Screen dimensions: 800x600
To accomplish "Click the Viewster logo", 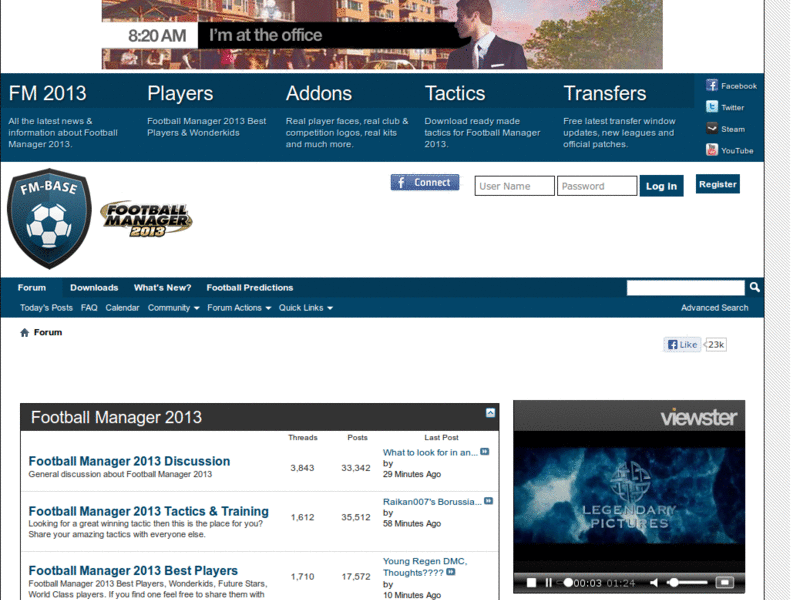I will [x=698, y=417].
